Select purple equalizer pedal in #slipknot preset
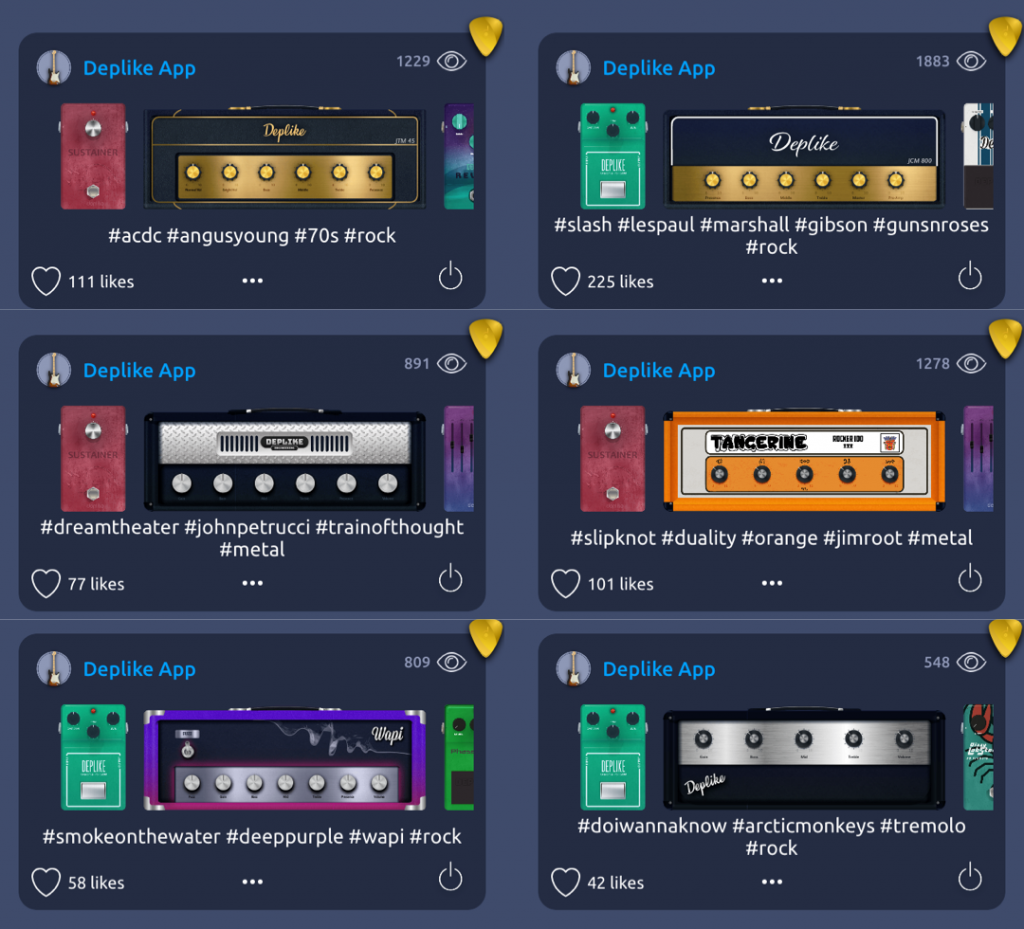 click(x=978, y=459)
